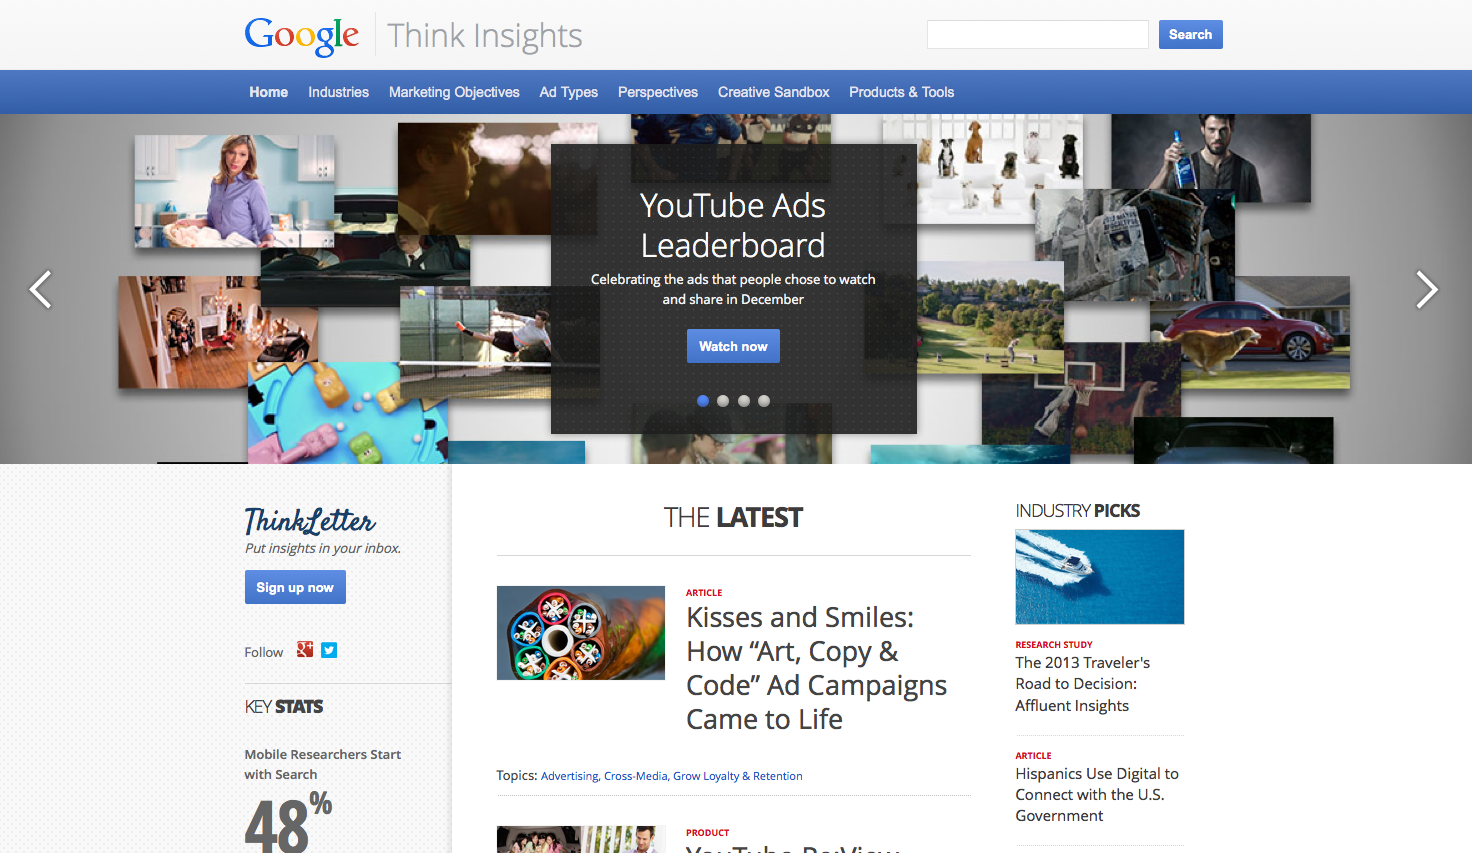
Task: Click the Mobile Researchers Start with Search stat
Action: [323, 764]
